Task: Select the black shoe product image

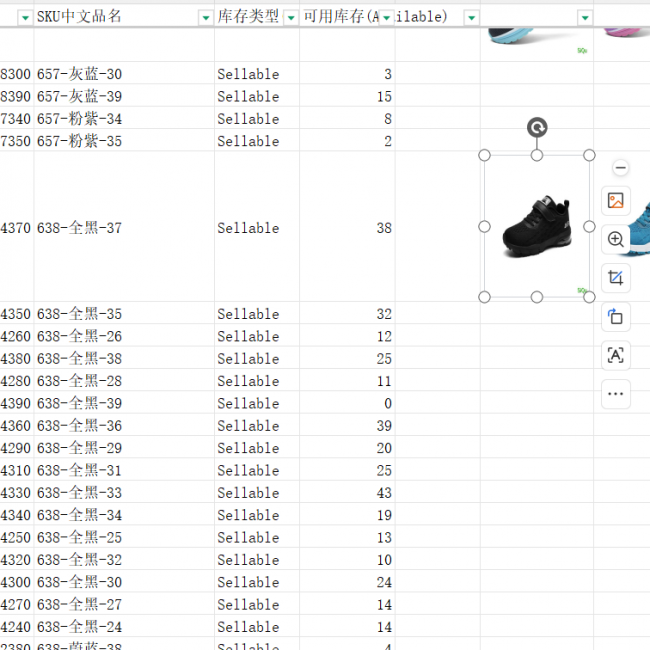Action: click(x=537, y=226)
